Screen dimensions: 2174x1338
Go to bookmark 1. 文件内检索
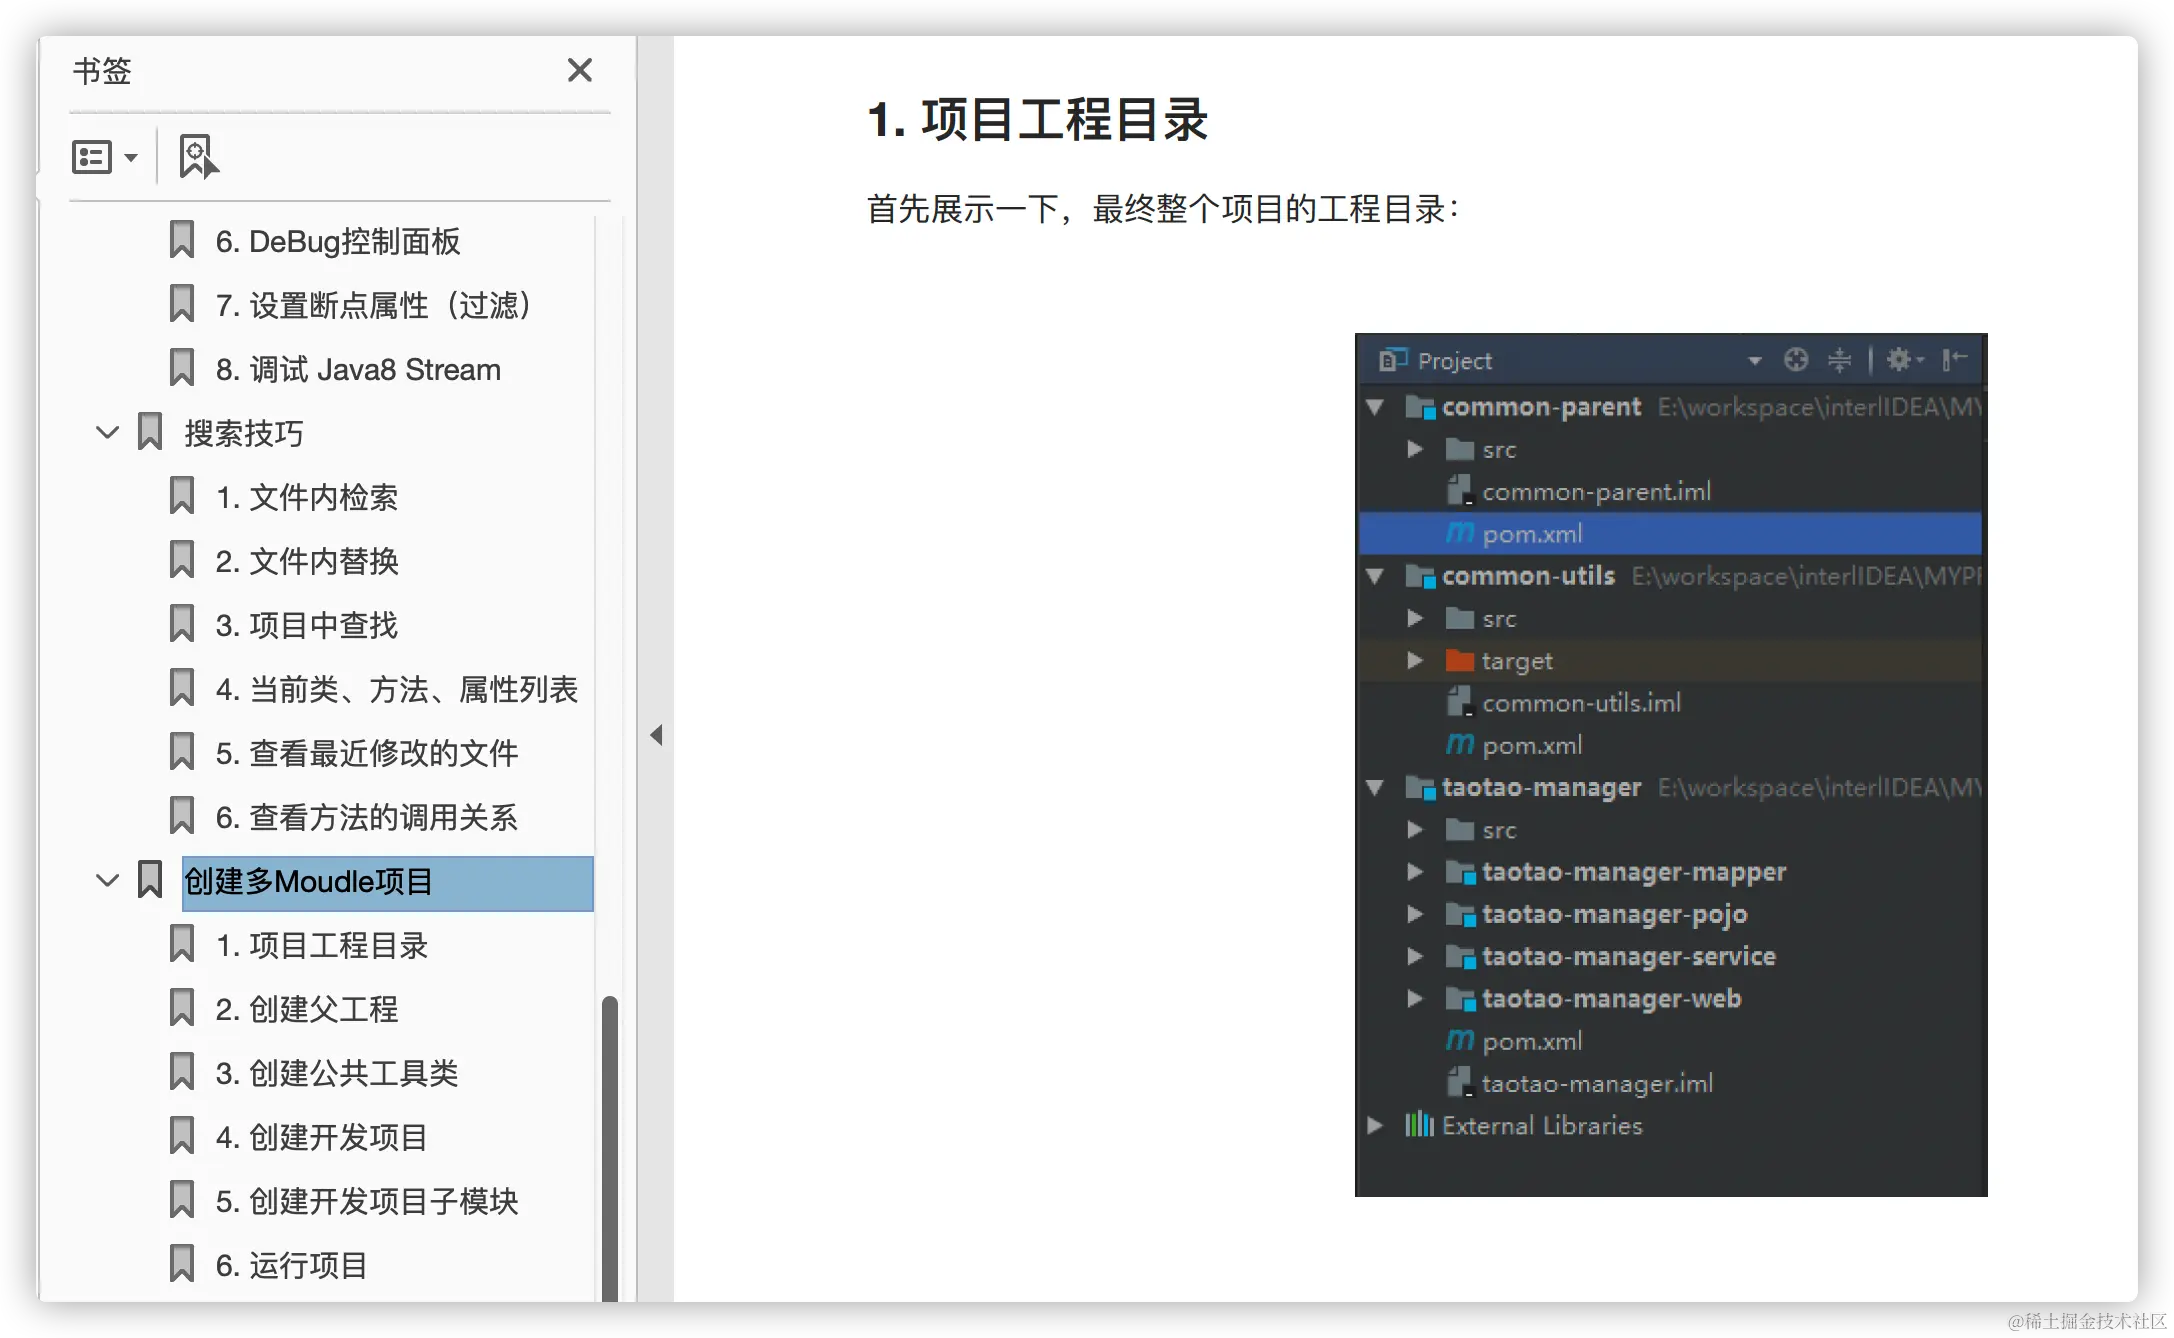306,497
